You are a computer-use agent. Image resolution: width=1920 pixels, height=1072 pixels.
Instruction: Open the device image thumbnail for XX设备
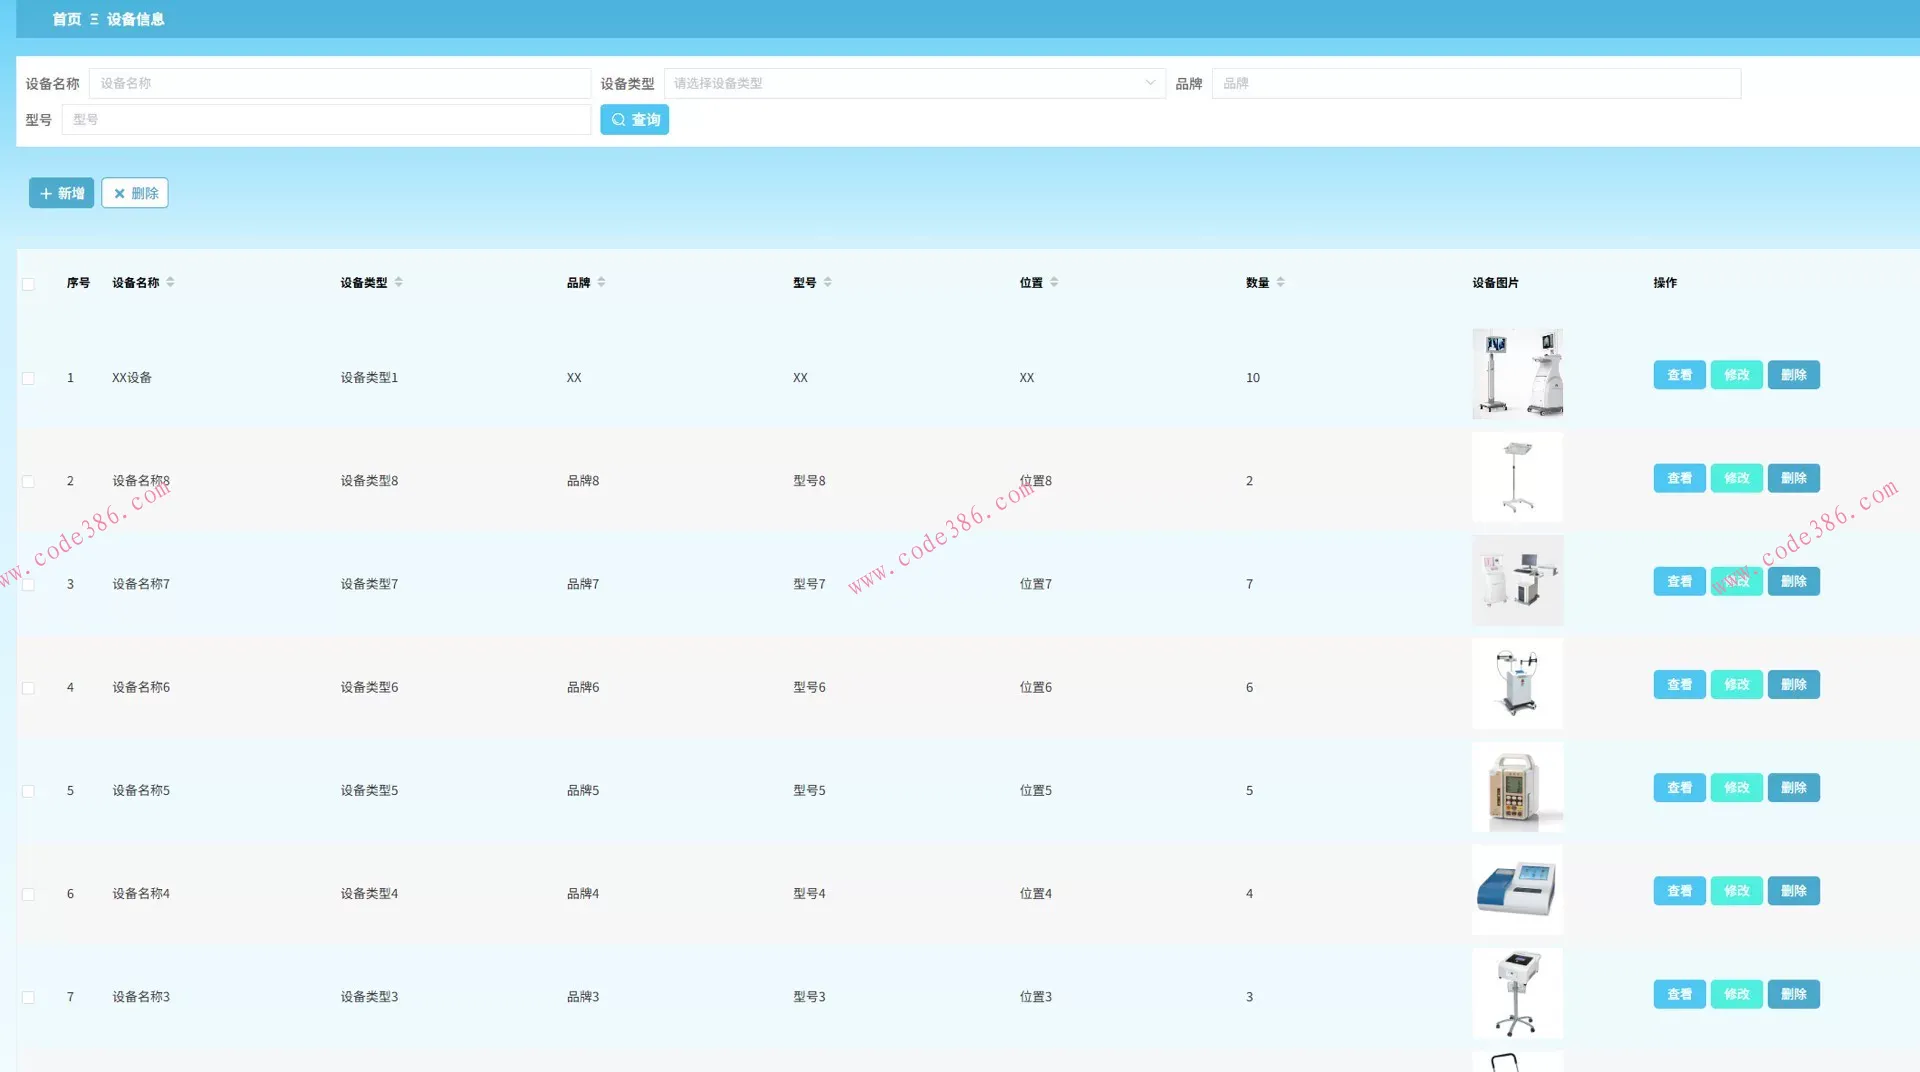pyautogui.click(x=1517, y=374)
